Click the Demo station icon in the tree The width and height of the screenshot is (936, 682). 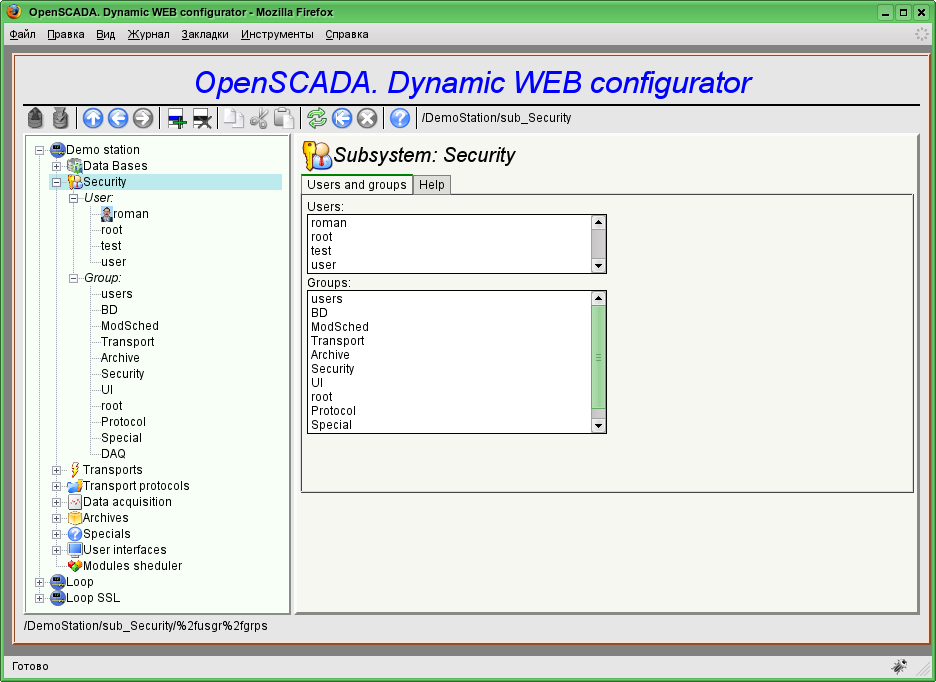[58, 149]
